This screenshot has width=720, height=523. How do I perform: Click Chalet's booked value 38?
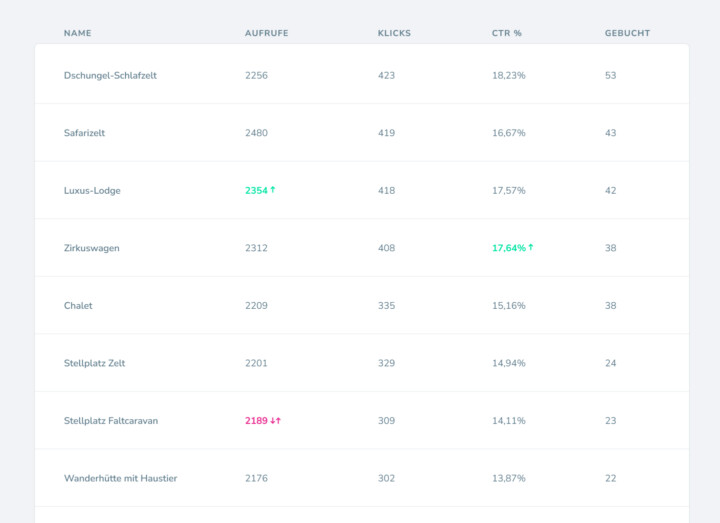coord(610,306)
